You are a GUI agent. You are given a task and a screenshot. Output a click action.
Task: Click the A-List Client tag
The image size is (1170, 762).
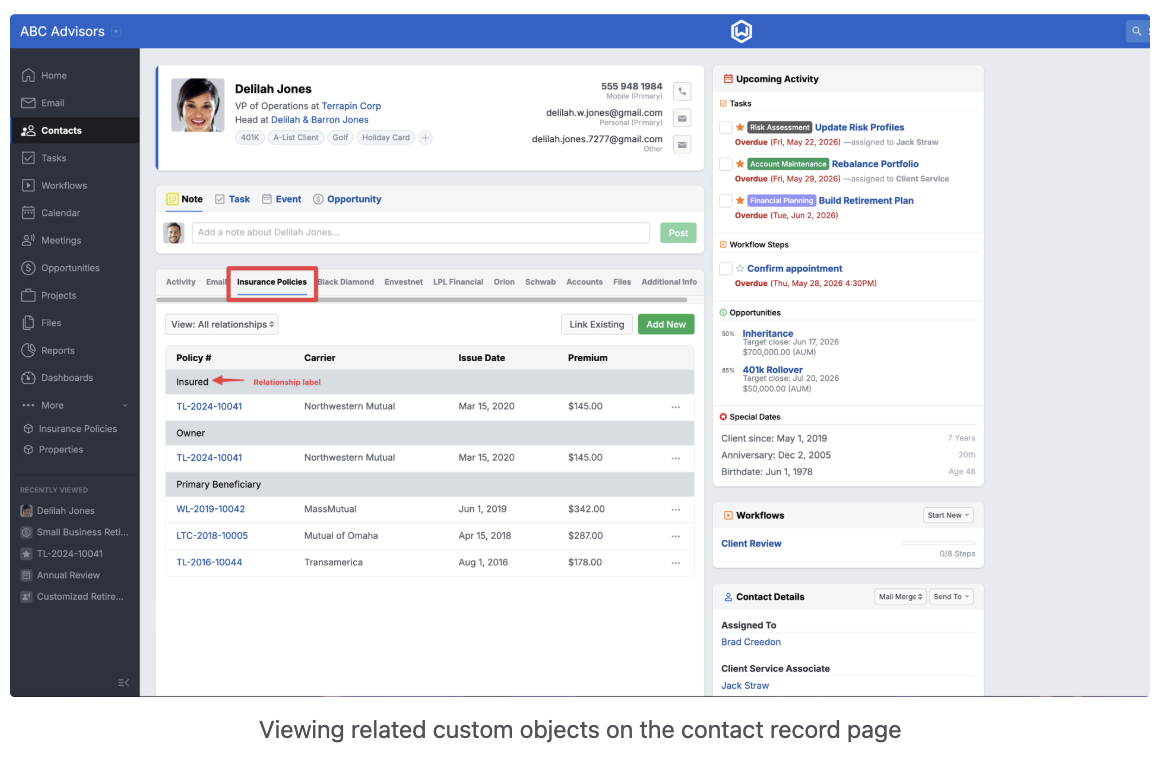(x=296, y=137)
